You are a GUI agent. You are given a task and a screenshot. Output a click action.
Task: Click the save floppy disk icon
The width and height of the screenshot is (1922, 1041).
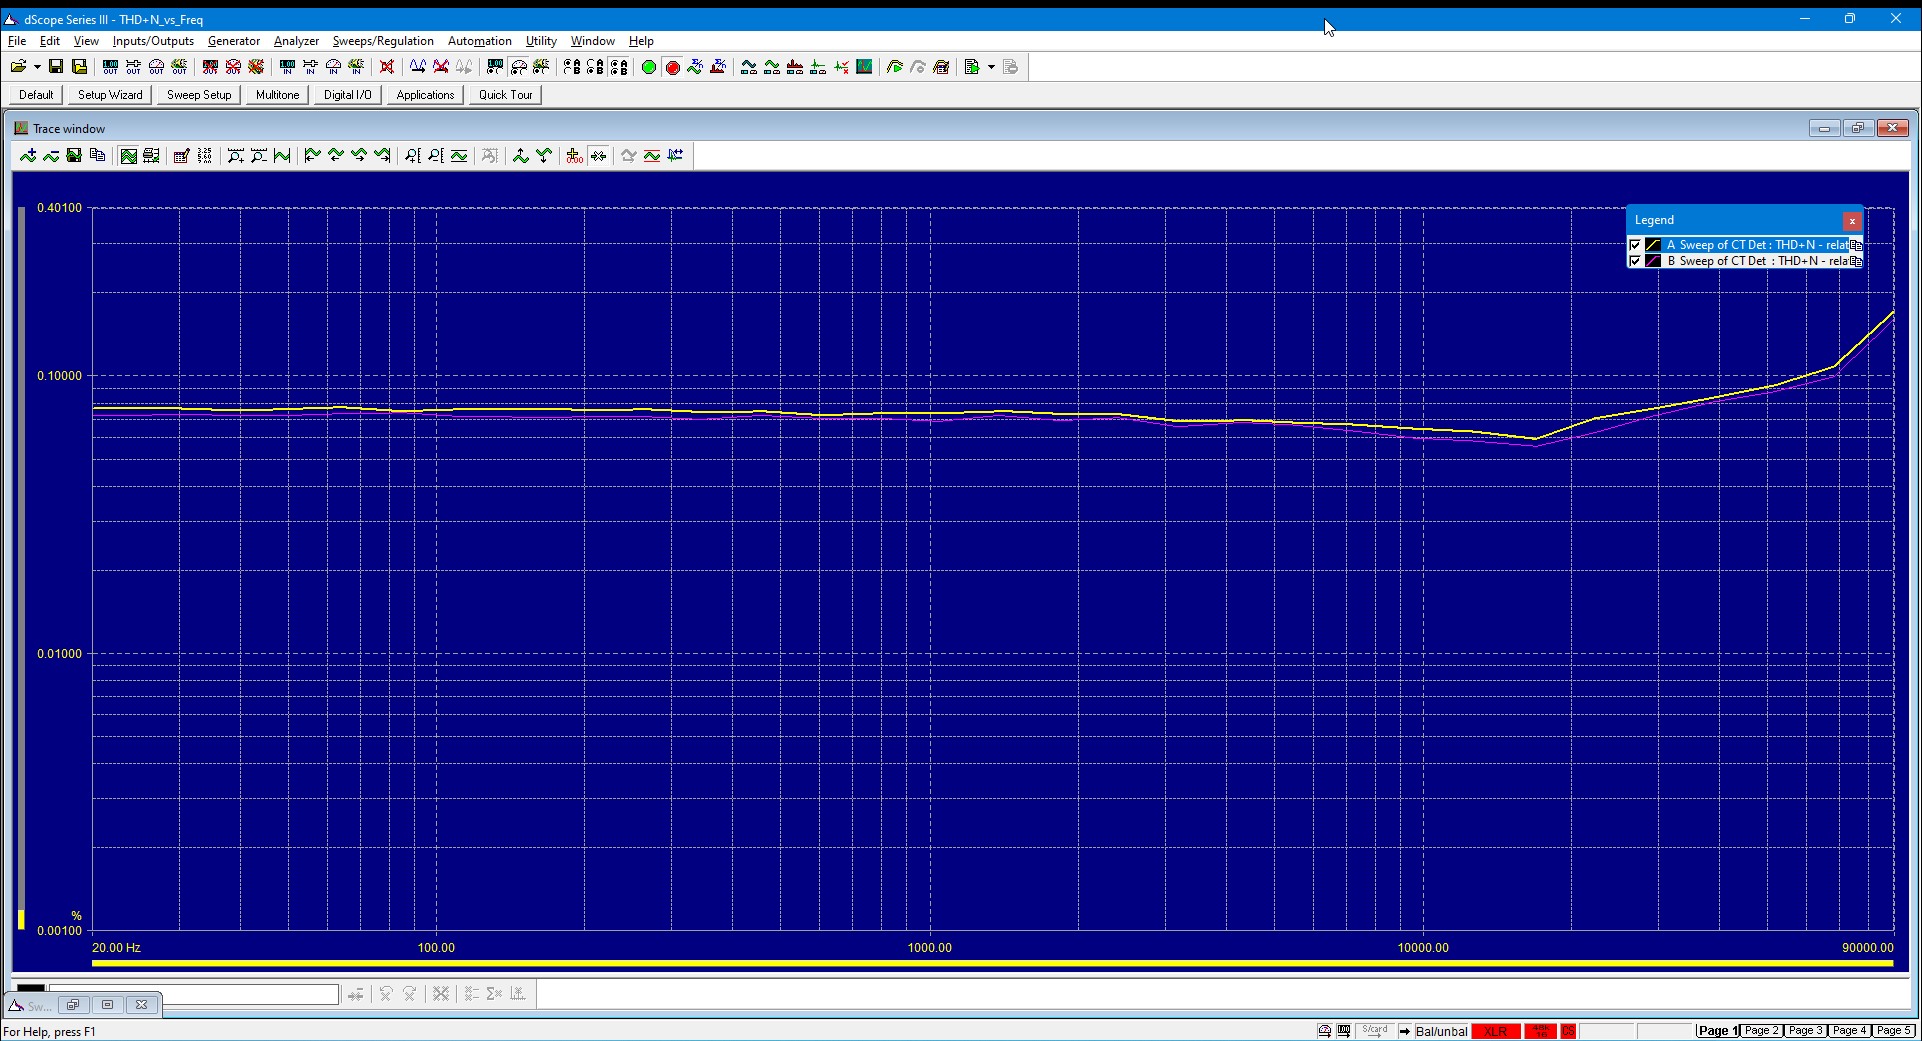coord(56,67)
